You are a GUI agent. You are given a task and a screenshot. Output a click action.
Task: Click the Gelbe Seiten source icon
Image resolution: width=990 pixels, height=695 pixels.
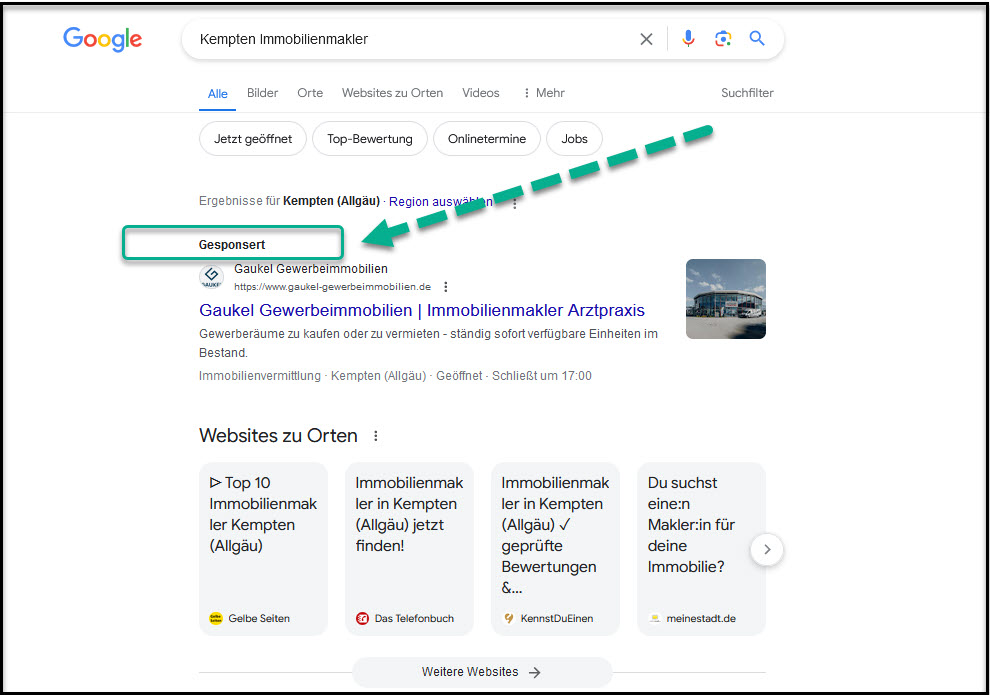tap(216, 618)
